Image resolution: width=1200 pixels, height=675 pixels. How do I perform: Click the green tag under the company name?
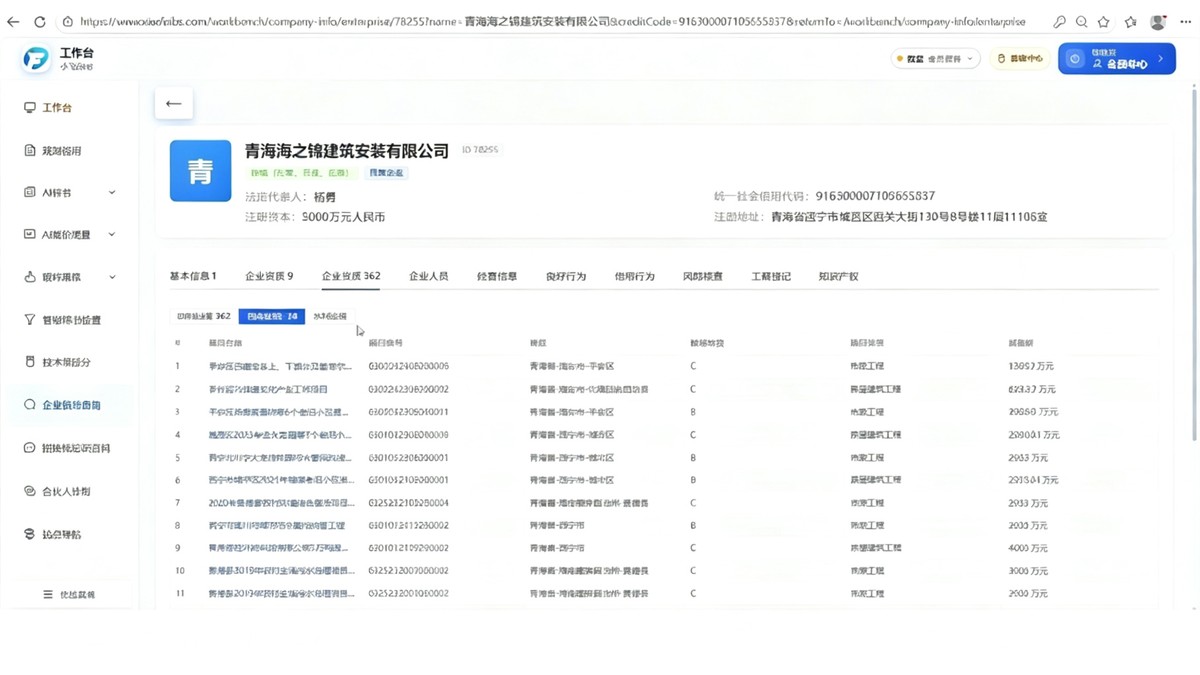click(x=300, y=173)
